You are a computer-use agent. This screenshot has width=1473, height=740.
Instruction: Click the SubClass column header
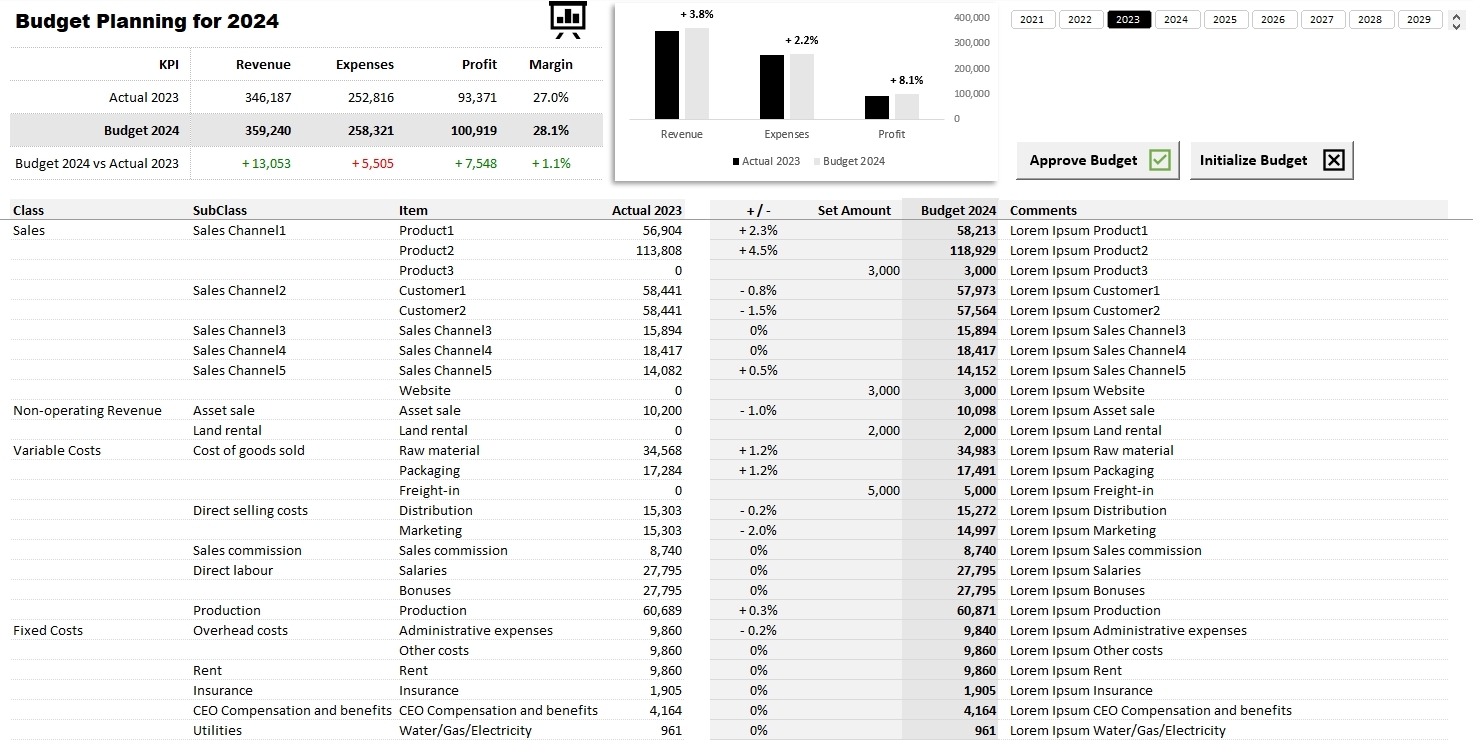[x=220, y=210]
